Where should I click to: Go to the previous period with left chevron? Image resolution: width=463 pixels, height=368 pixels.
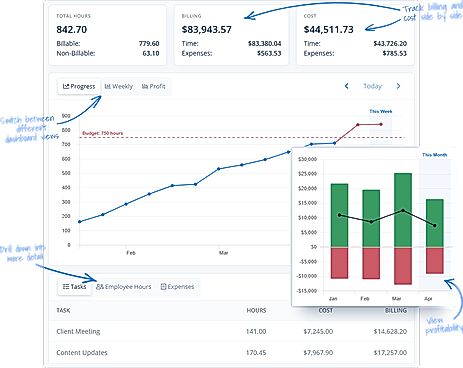coord(347,86)
